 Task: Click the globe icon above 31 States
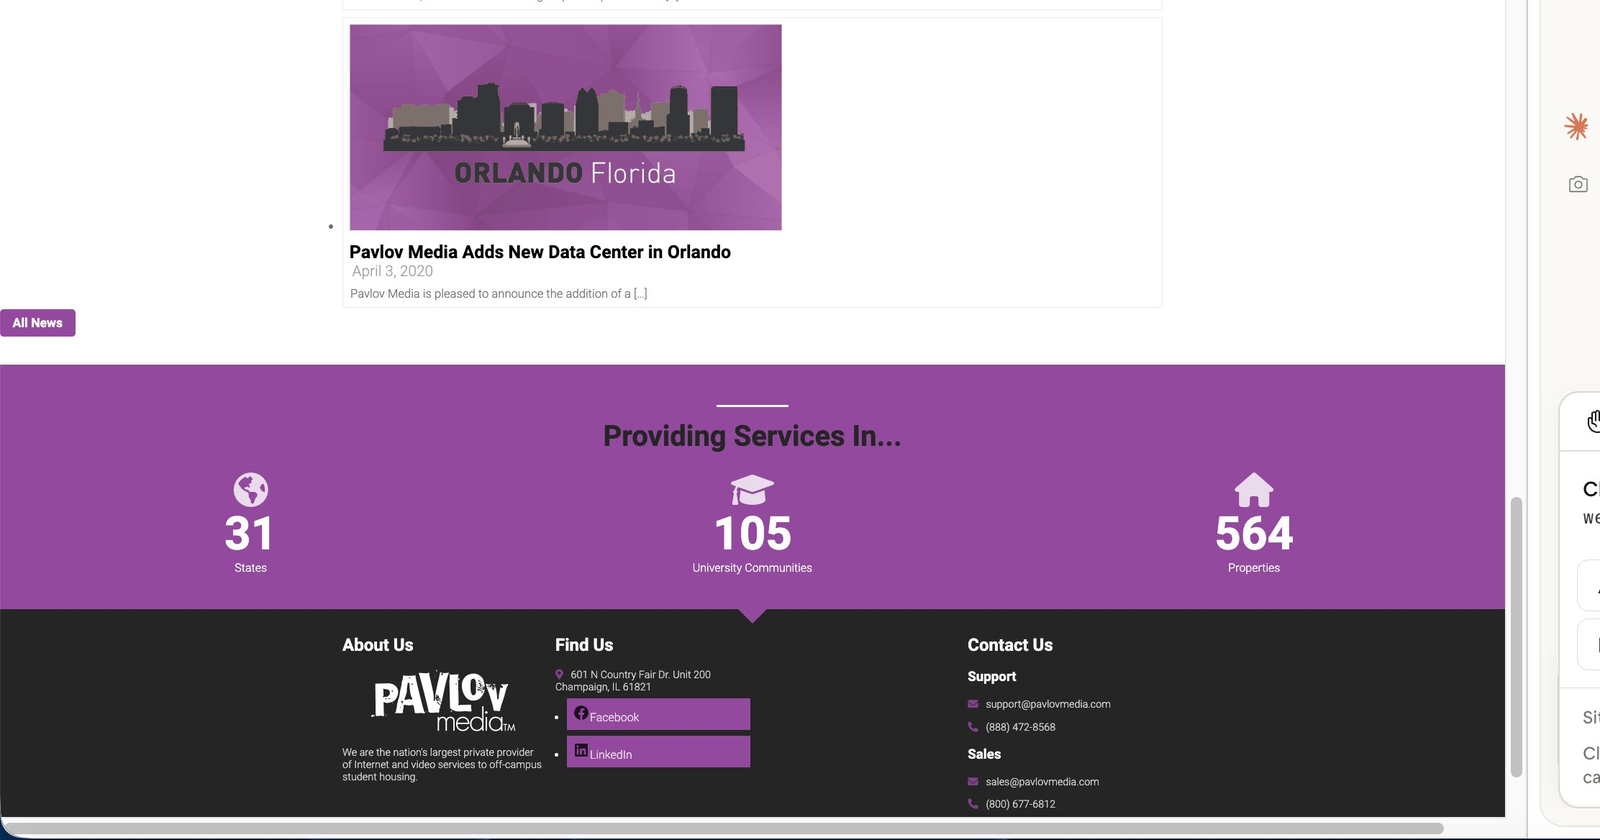[x=251, y=490]
